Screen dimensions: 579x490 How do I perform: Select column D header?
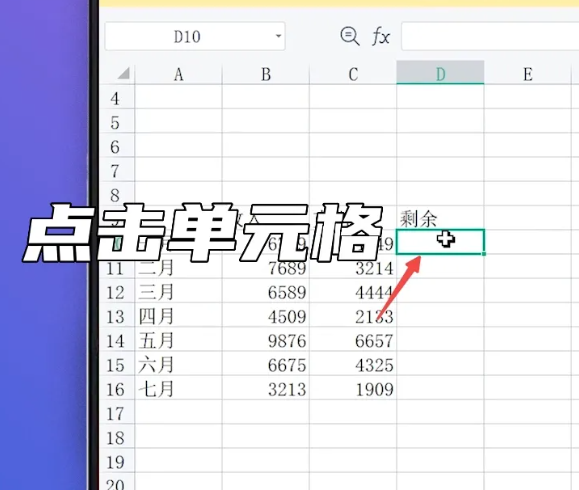tap(440, 73)
